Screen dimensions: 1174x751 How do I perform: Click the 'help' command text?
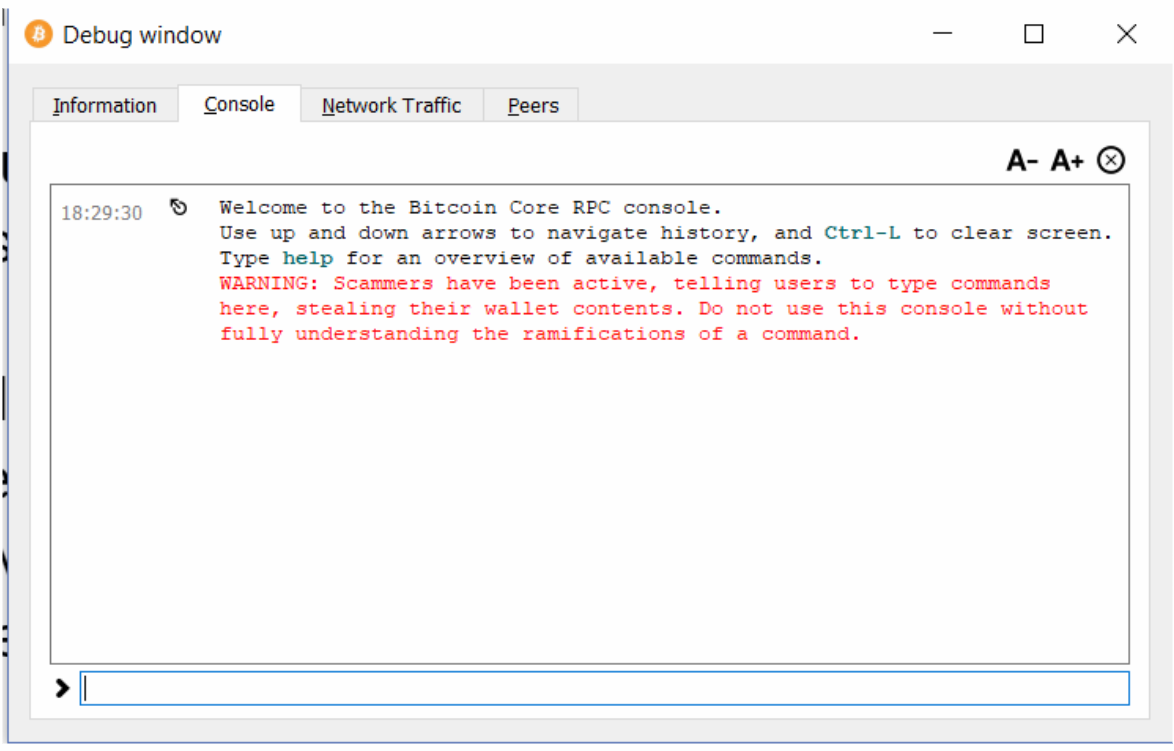pyautogui.click(x=308, y=258)
